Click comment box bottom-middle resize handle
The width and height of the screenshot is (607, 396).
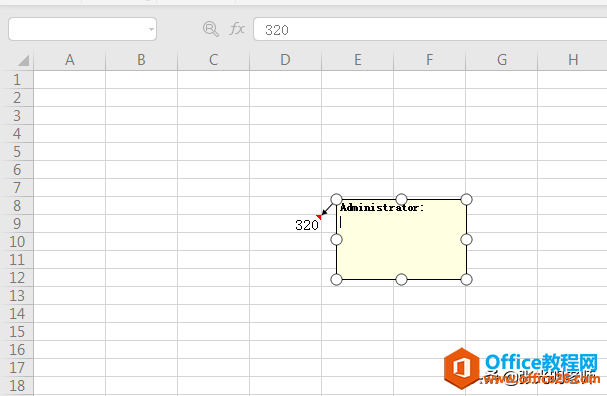coord(401,279)
